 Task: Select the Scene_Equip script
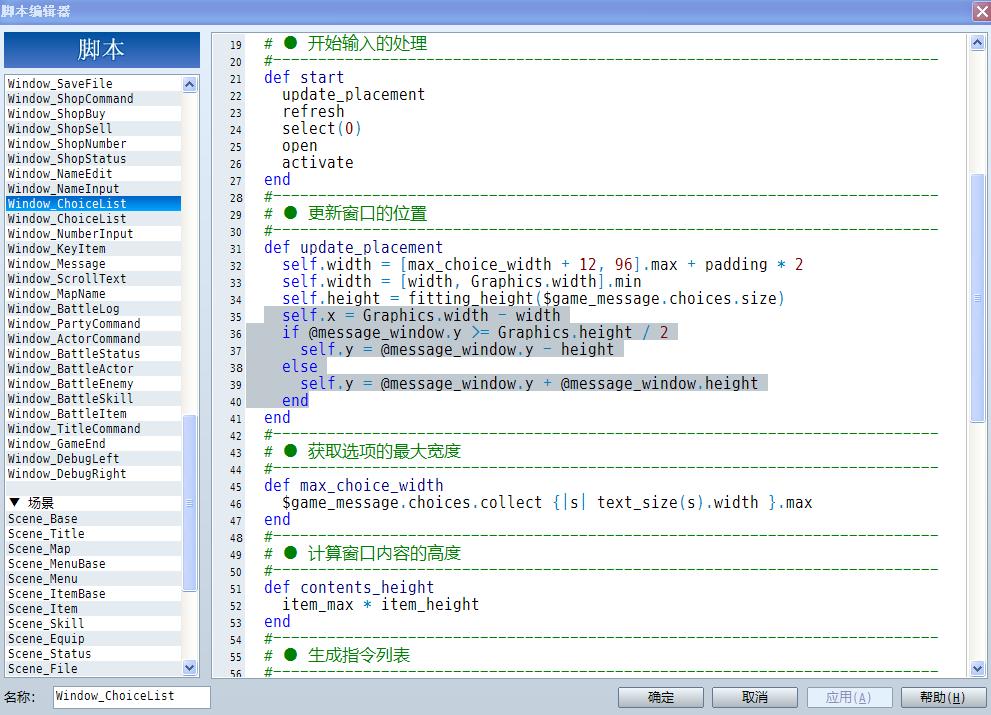[94, 639]
